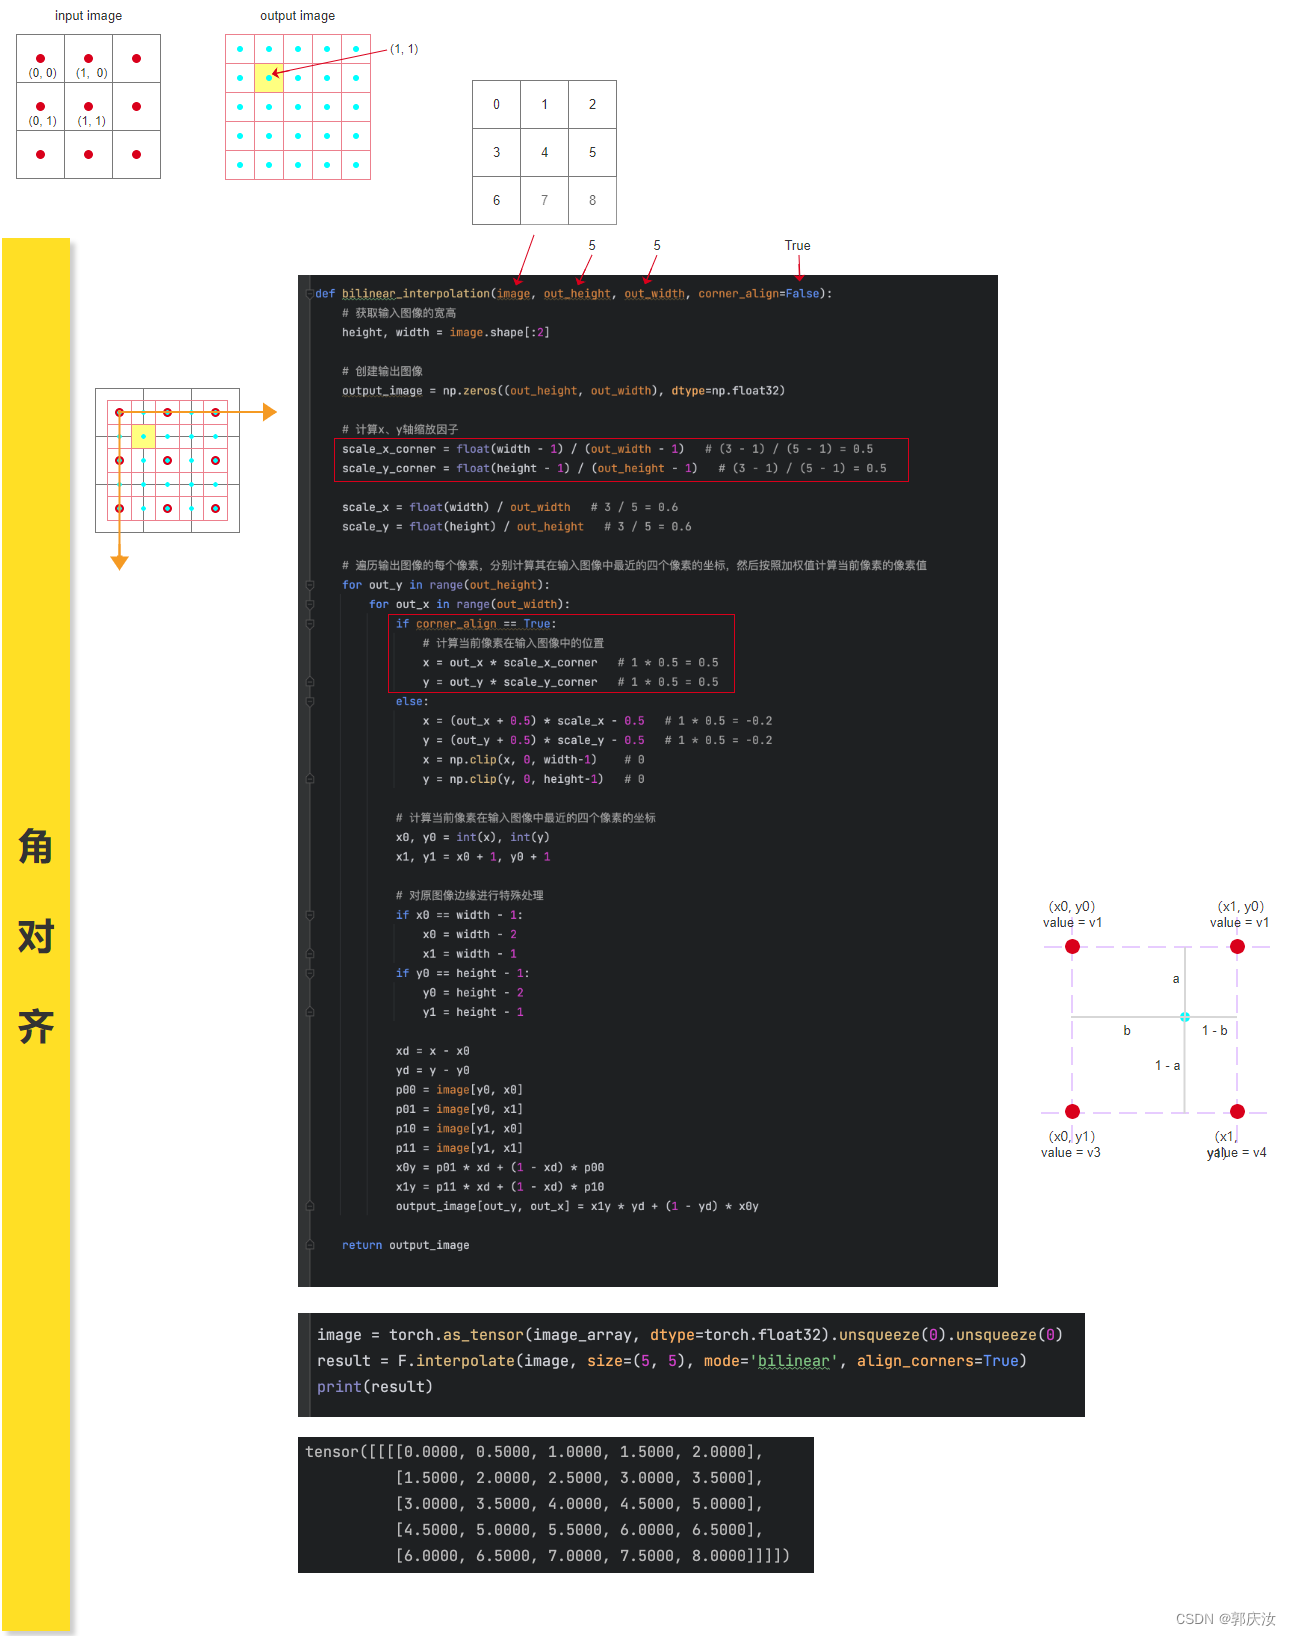Click the 'scale_x_corner = float(width - 1)' line
This screenshot has height=1636, width=1291.
607,450
